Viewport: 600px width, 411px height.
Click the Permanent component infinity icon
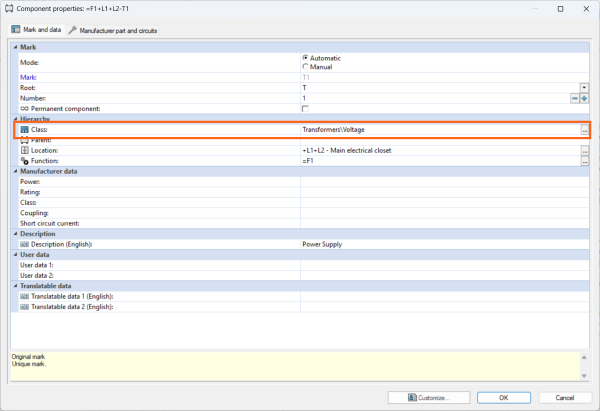24,109
